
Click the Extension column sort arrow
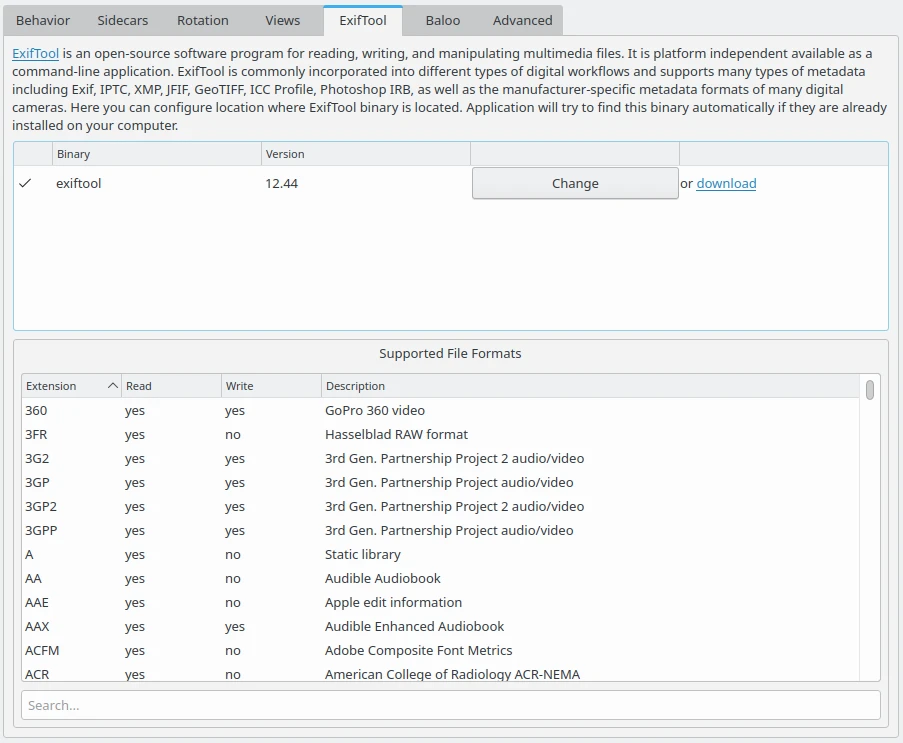(112, 386)
